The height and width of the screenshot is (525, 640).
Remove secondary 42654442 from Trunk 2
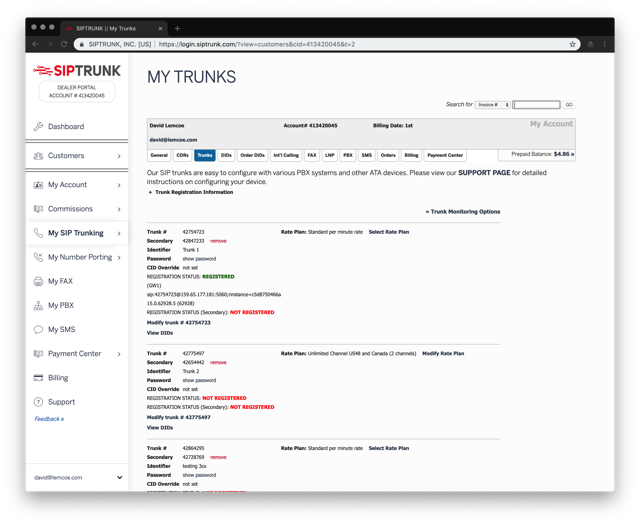(x=218, y=363)
